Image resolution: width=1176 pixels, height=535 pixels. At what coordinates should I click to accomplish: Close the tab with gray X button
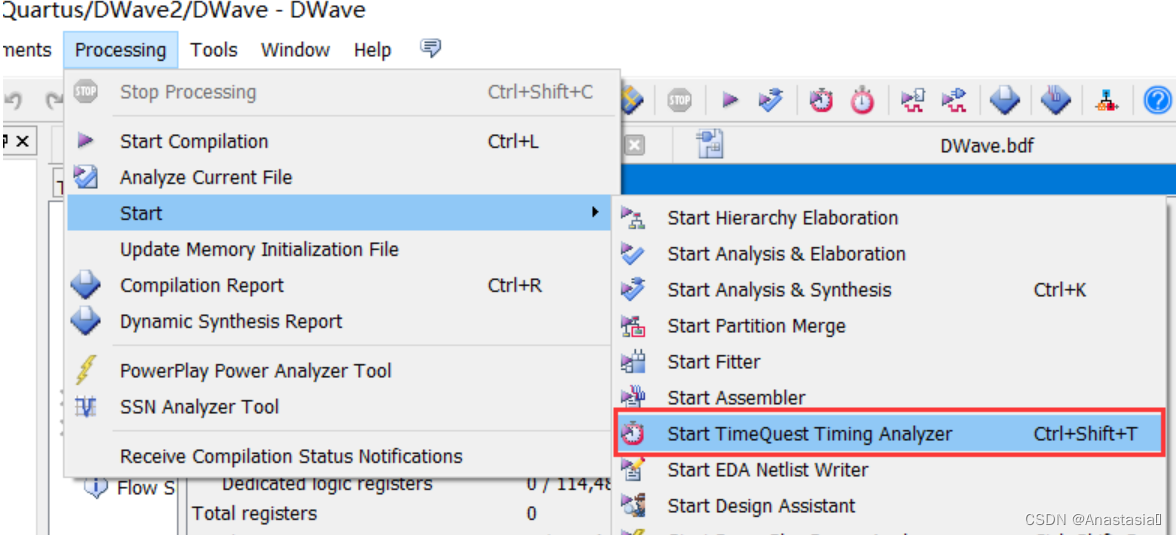coord(634,146)
